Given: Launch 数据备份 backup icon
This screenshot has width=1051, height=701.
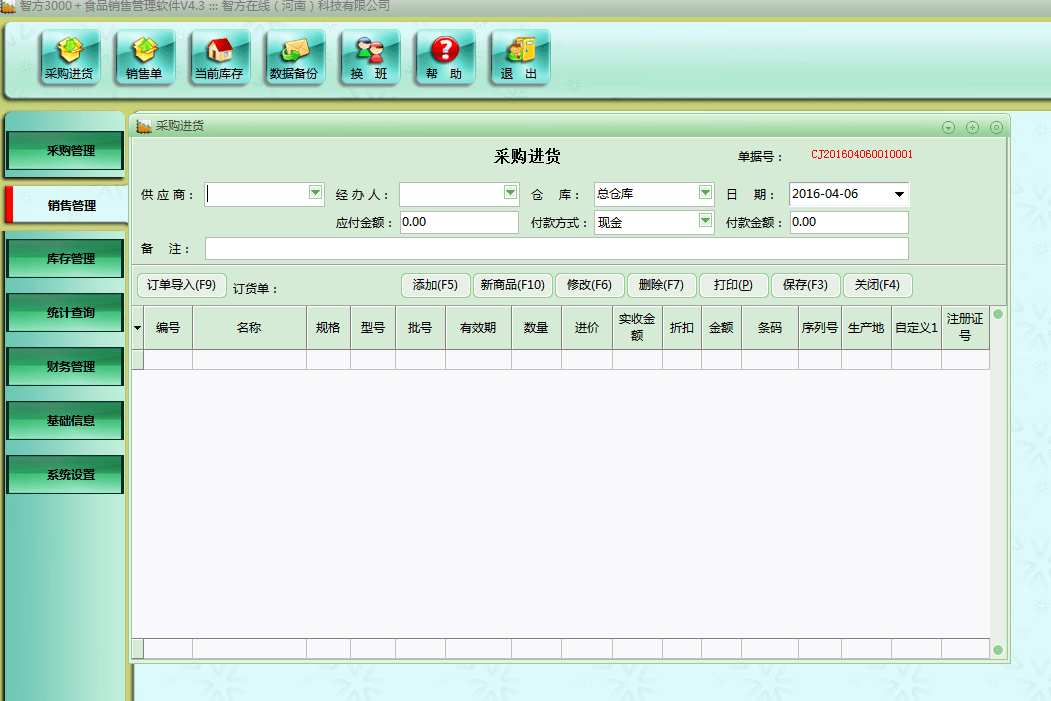Looking at the screenshot, I should [294, 57].
